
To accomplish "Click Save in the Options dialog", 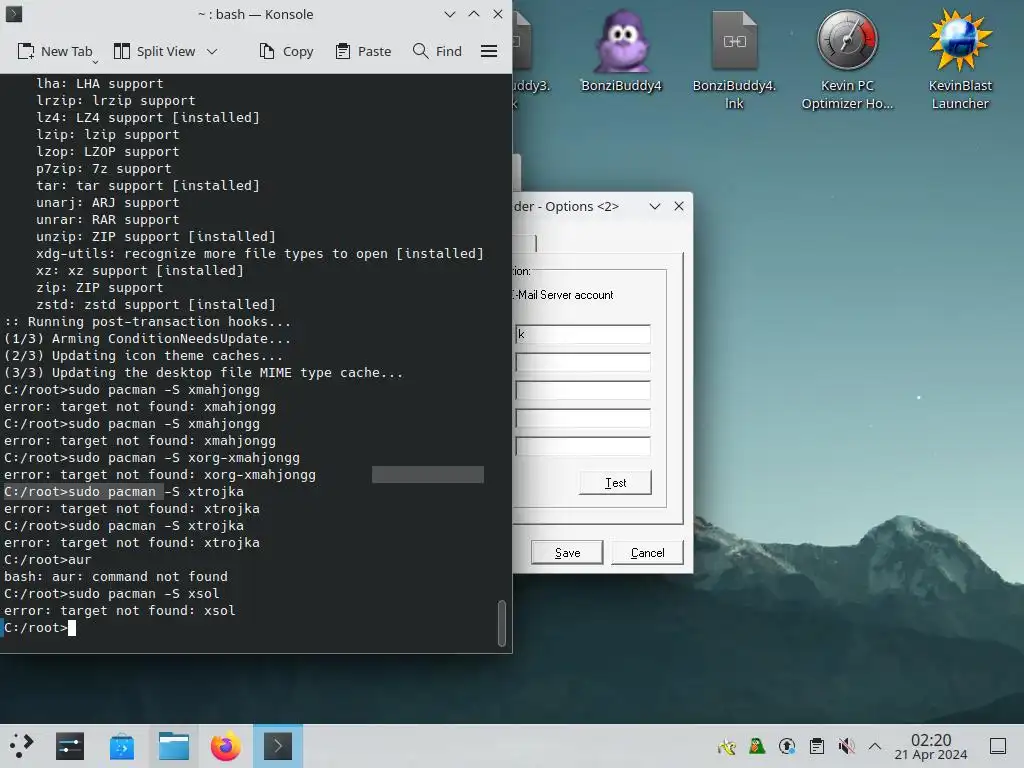I will (x=567, y=552).
